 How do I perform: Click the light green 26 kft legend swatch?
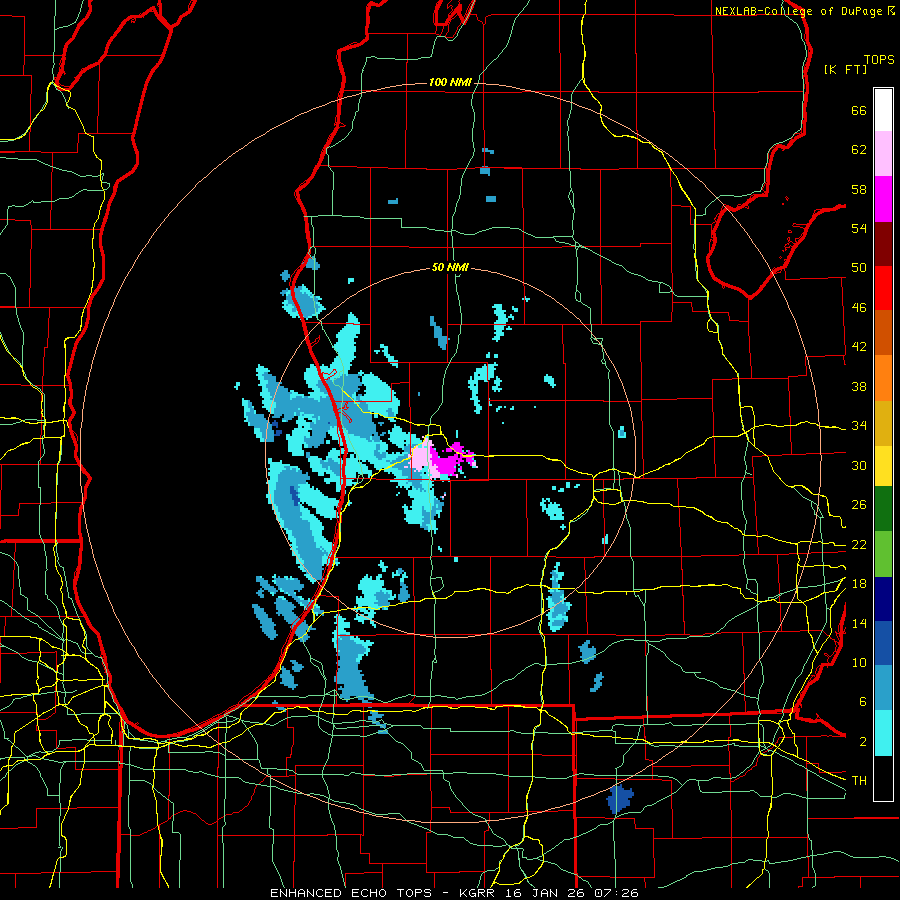(883, 554)
